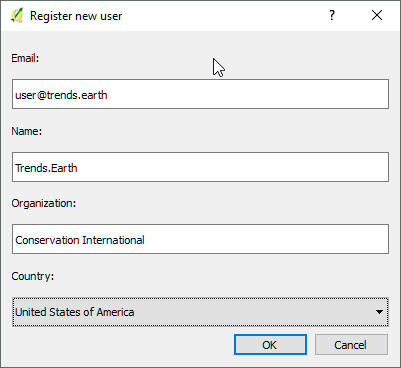Click the Email input field
Viewport: 401px width, 368px height.
(x=200, y=94)
